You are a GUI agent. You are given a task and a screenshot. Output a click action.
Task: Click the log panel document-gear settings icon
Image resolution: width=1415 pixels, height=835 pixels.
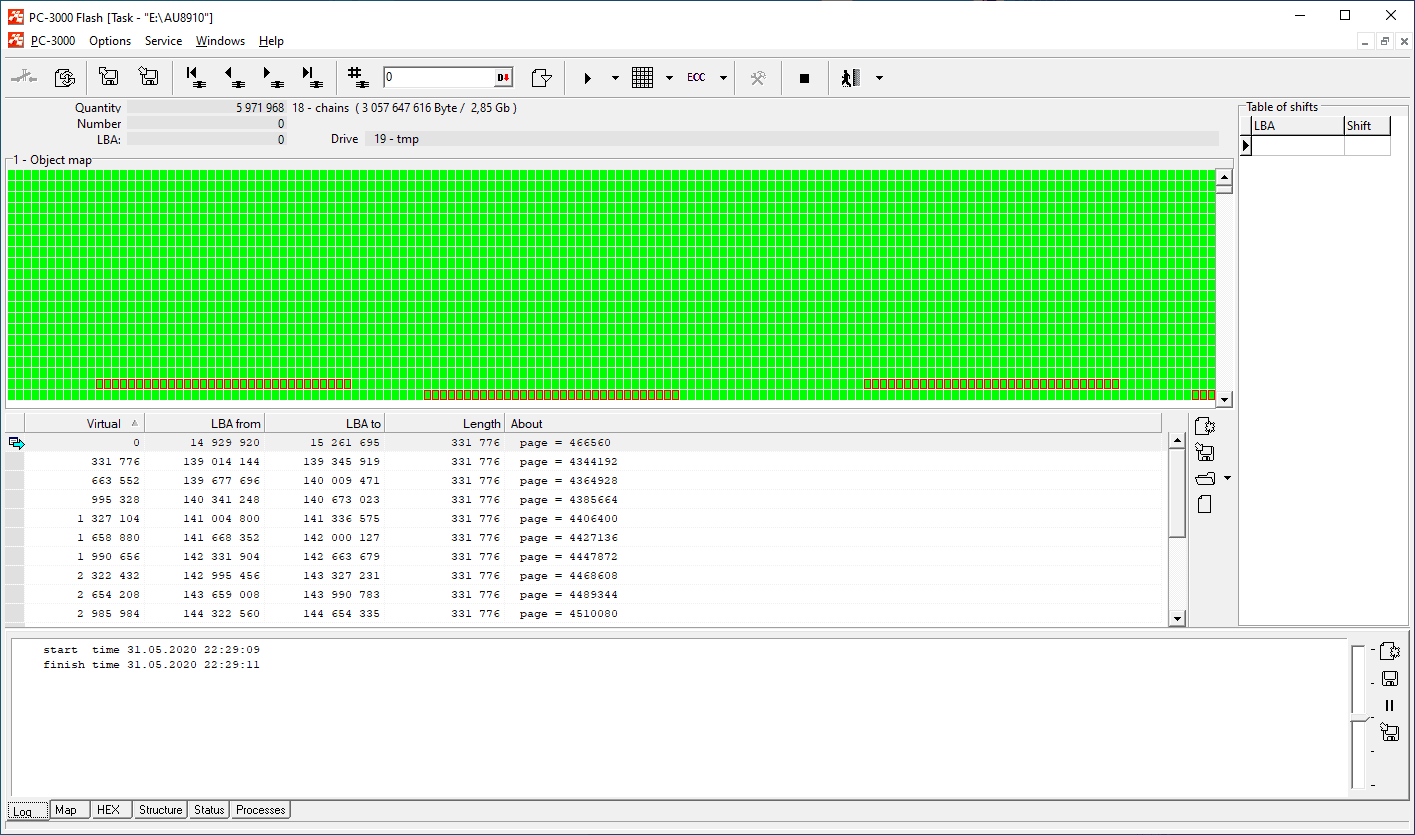tap(1389, 652)
